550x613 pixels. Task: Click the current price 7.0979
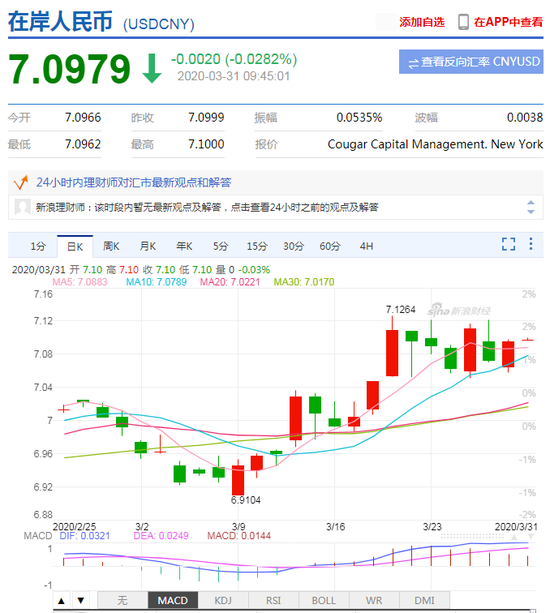point(69,69)
